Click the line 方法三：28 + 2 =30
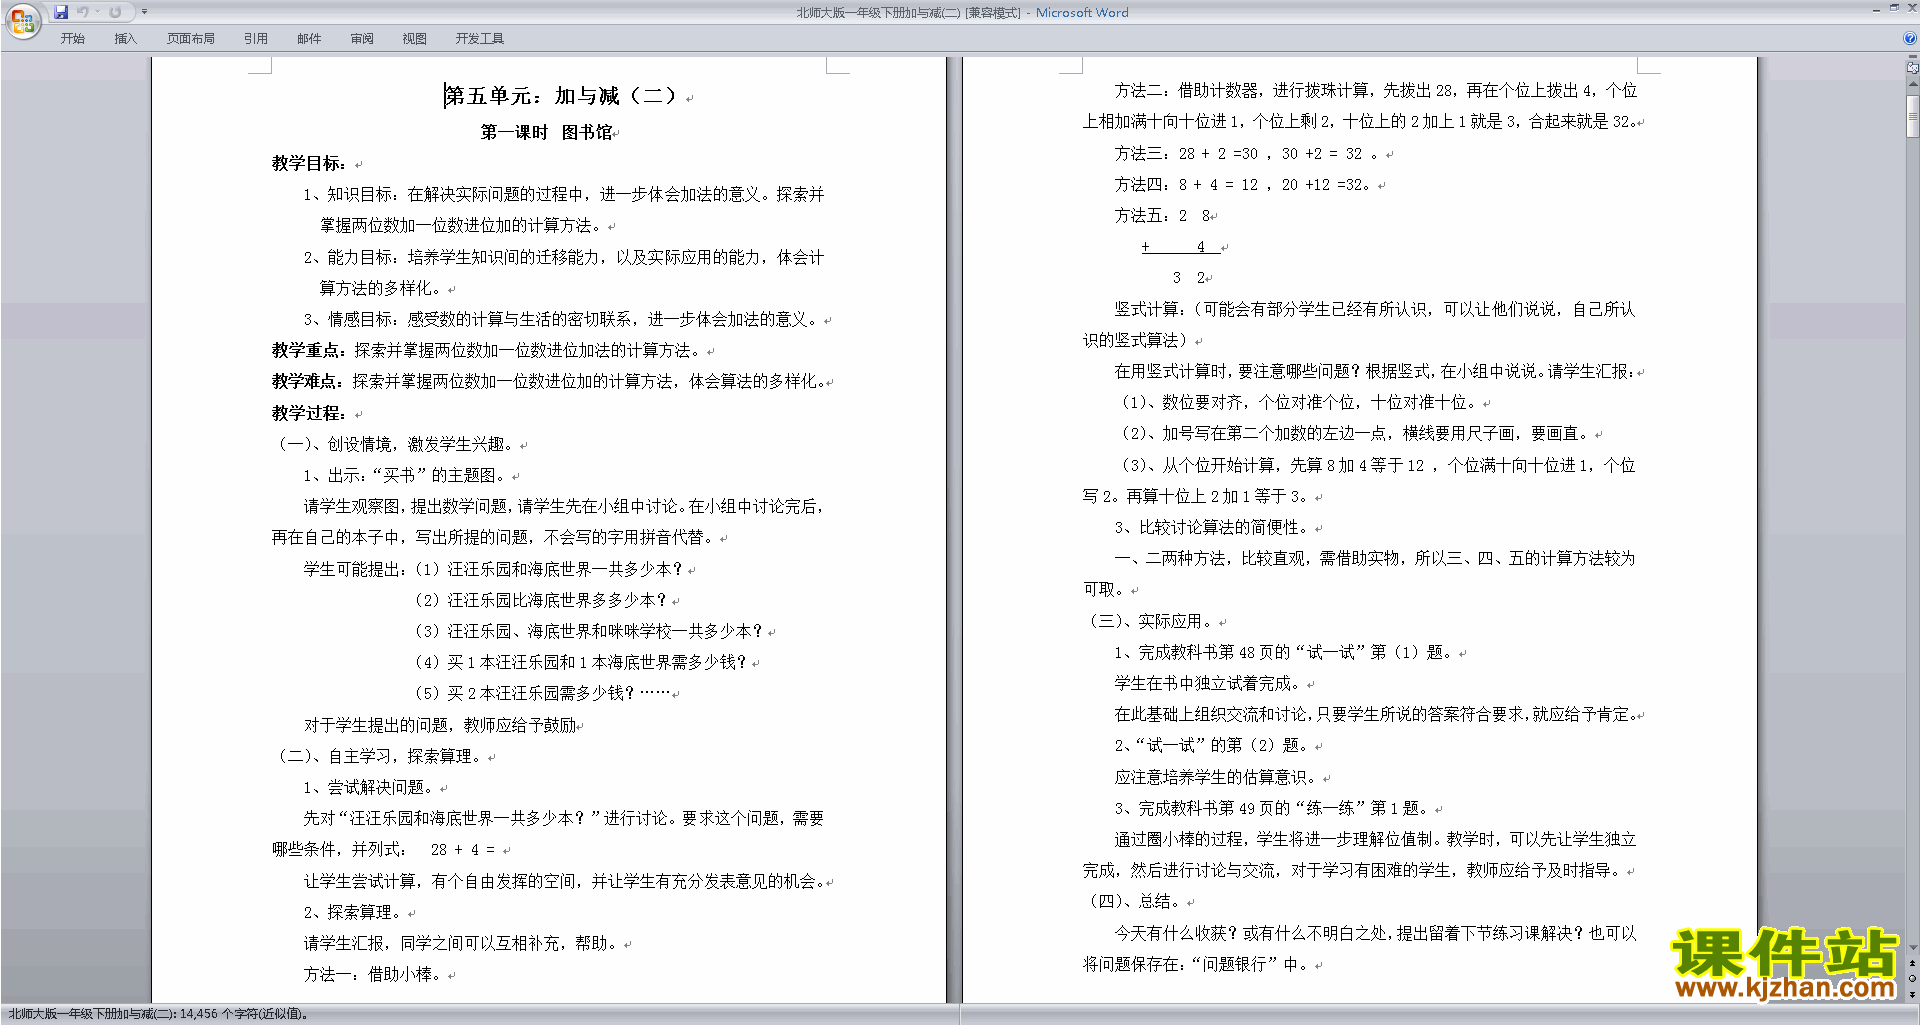Viewport: 1920px width, 1025px height. pyautogui.click(x=1186, y=153)
